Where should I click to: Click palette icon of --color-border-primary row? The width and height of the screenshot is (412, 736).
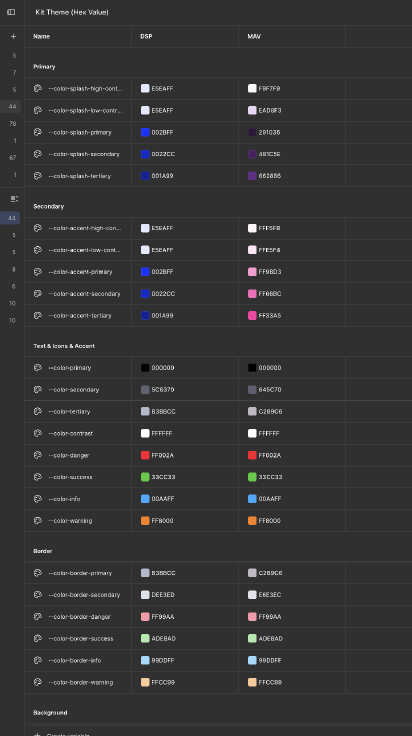(38, 573)
